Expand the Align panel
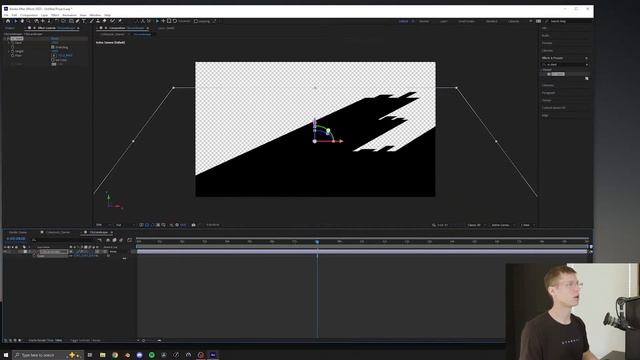640x360 pixels. pos(545,116)
